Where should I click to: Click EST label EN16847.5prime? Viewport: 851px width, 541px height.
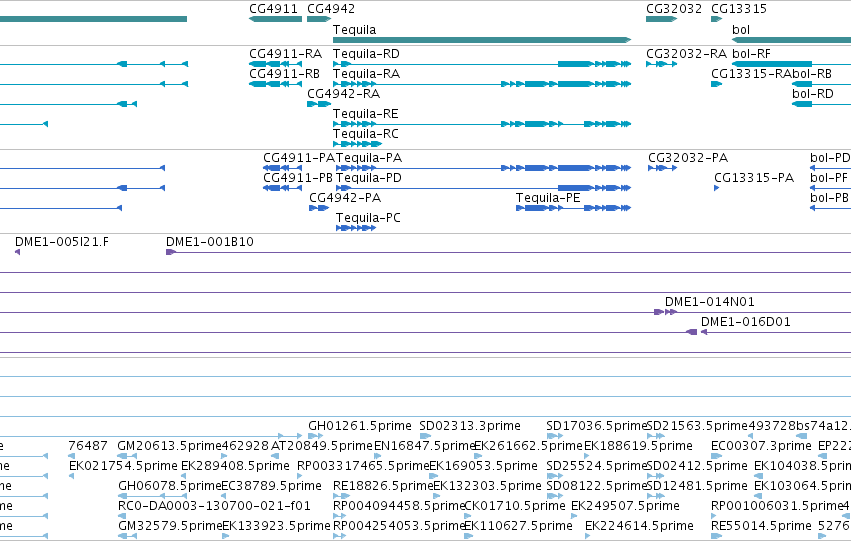425,446
